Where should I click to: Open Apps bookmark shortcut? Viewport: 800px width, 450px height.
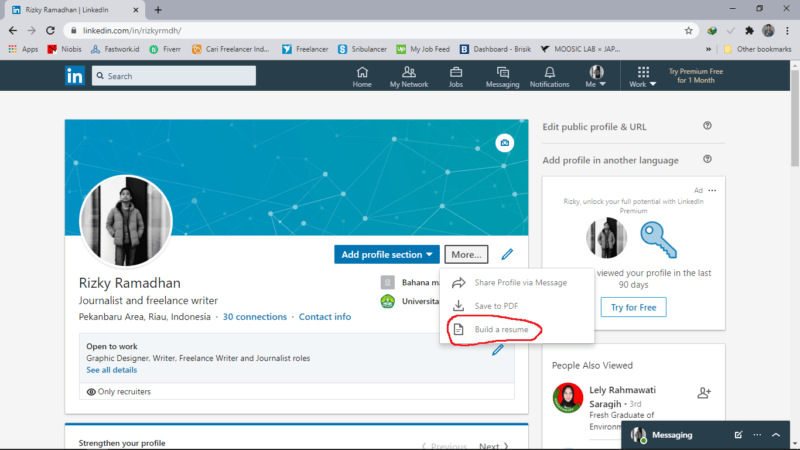[x=23, y=49]
